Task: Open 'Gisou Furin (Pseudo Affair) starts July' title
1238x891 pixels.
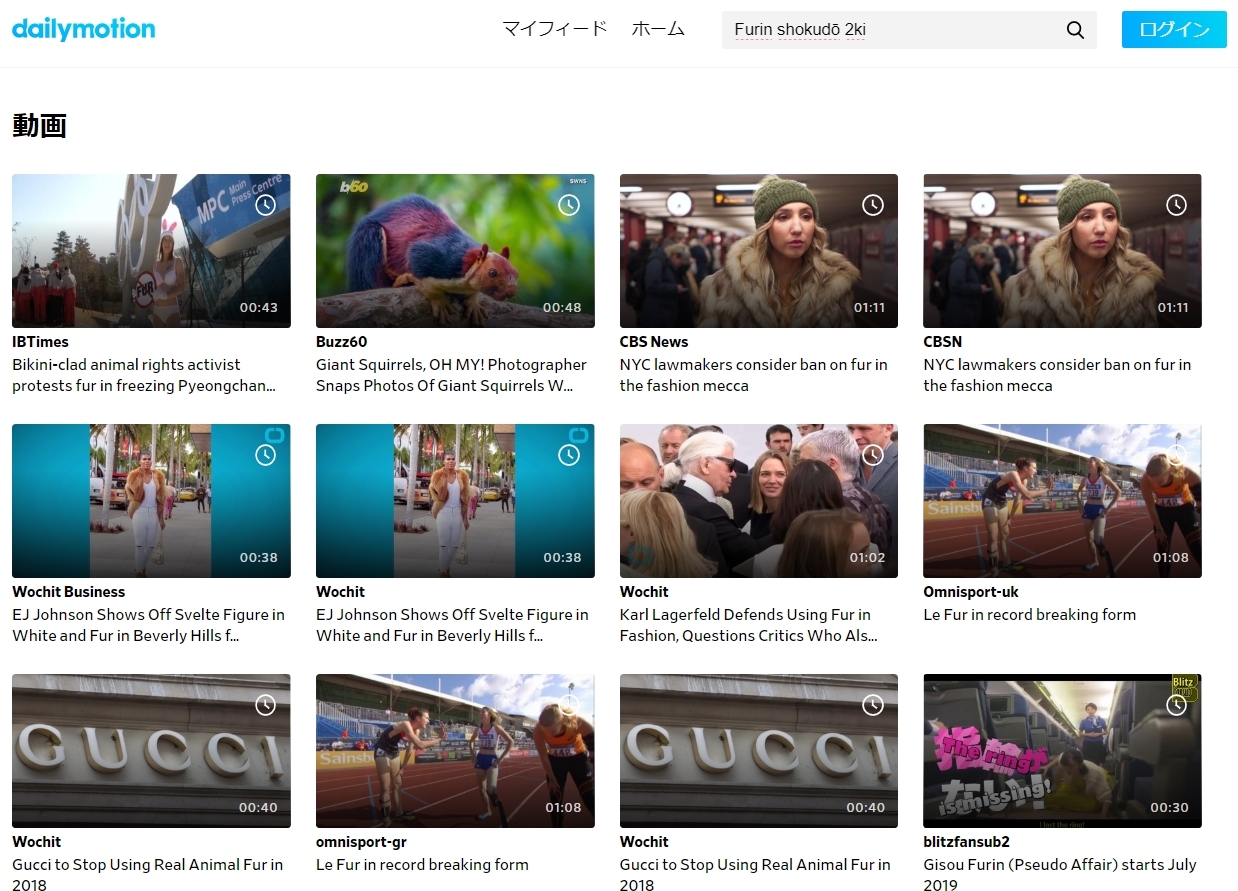Action: tap(1060, 875)
